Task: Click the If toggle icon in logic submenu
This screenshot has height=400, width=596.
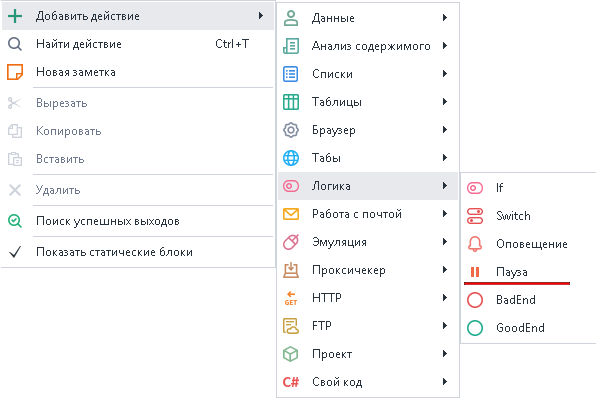Action: pyautogui.click(x=475, y=188)
